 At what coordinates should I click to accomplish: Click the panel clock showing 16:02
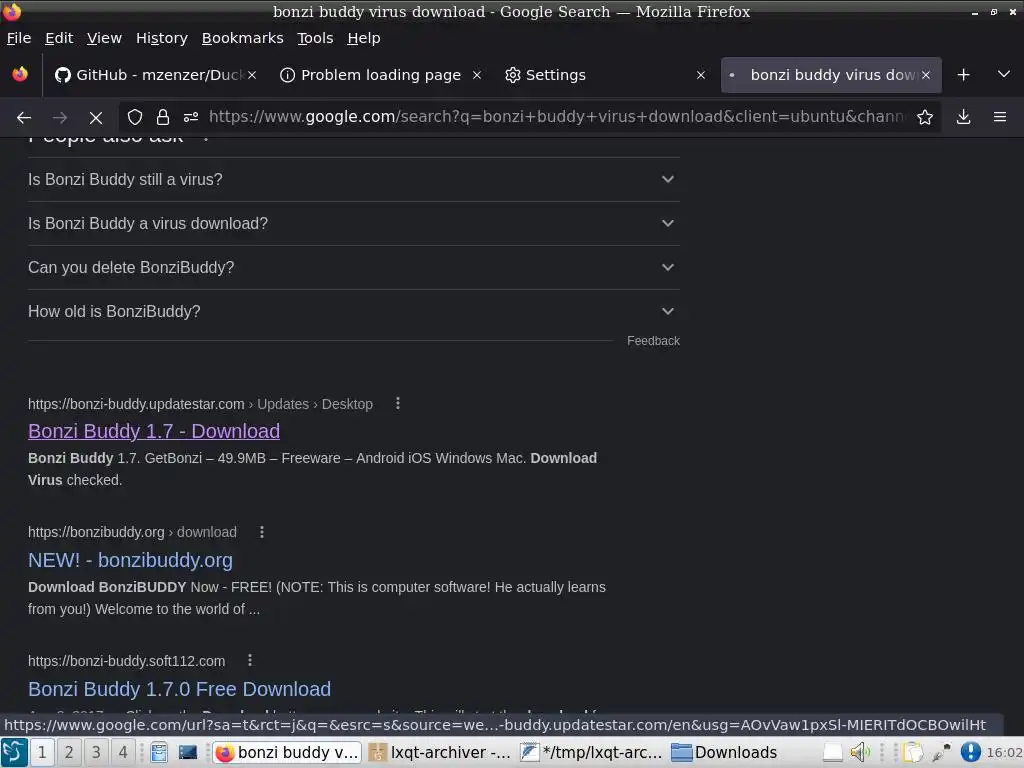point(1004,752)
